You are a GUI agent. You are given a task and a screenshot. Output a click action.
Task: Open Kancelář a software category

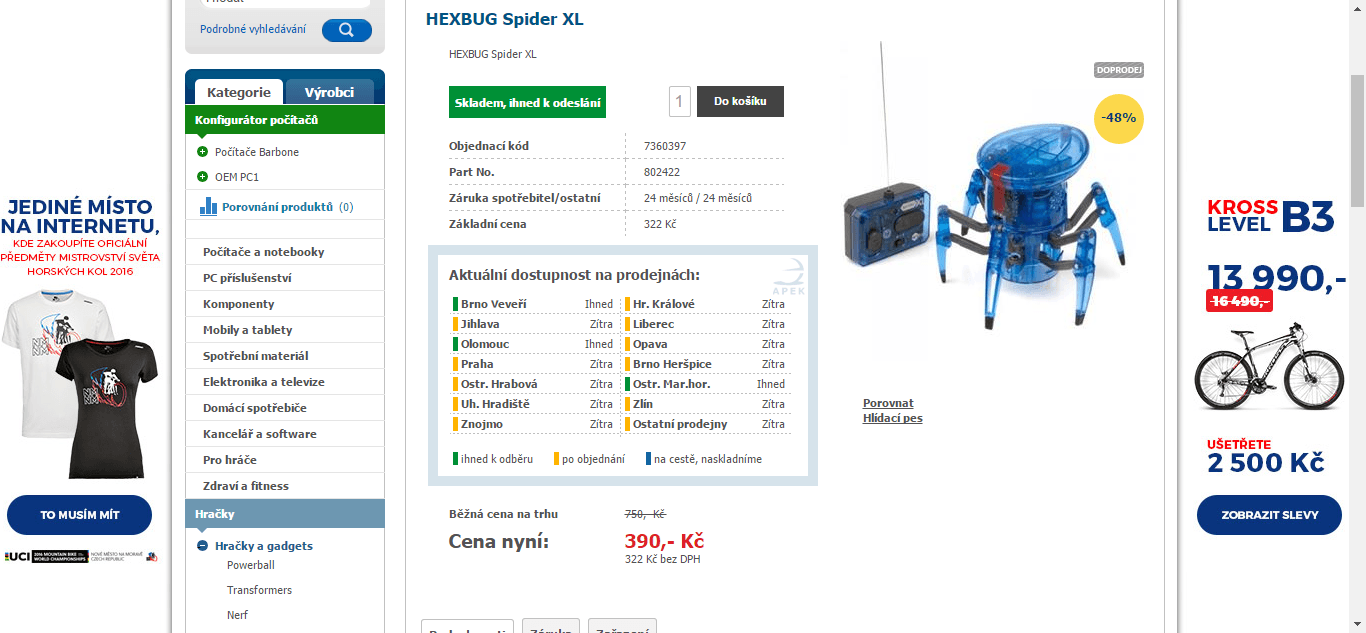(285, 434)
